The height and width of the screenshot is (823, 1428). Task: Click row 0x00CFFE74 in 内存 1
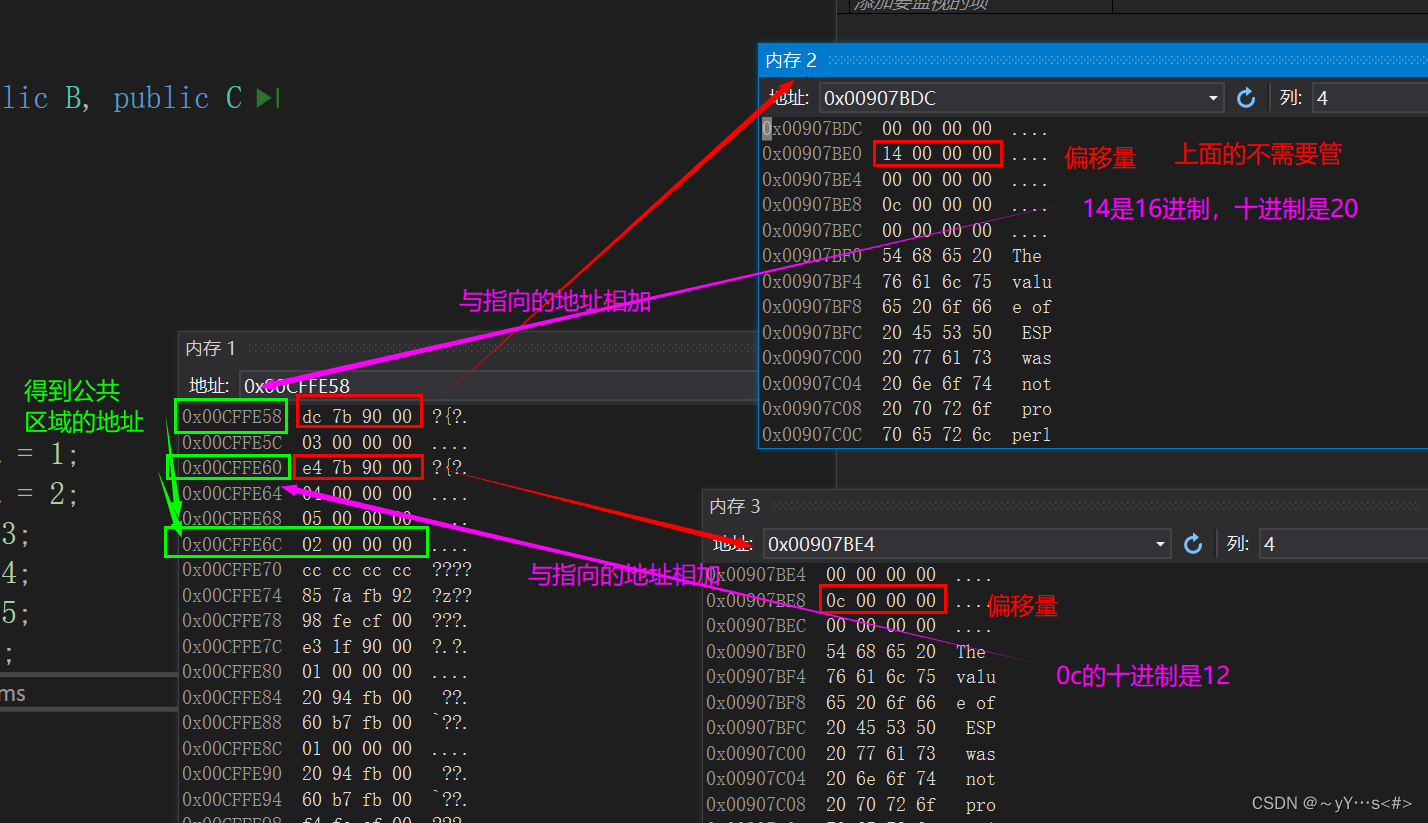point(325,595)
